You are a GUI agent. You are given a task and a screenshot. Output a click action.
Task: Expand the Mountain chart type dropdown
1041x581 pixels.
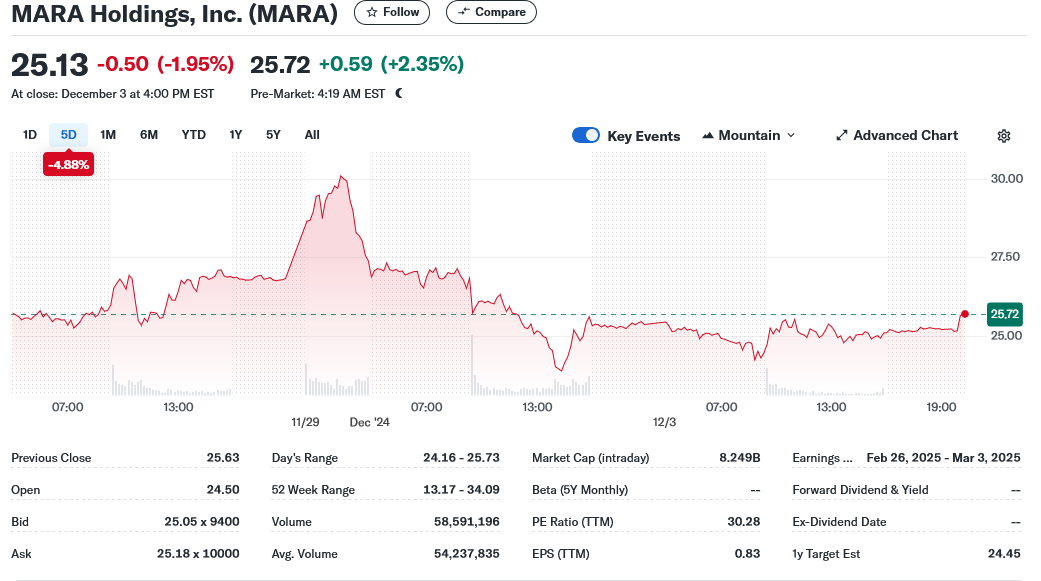[748, 135]
